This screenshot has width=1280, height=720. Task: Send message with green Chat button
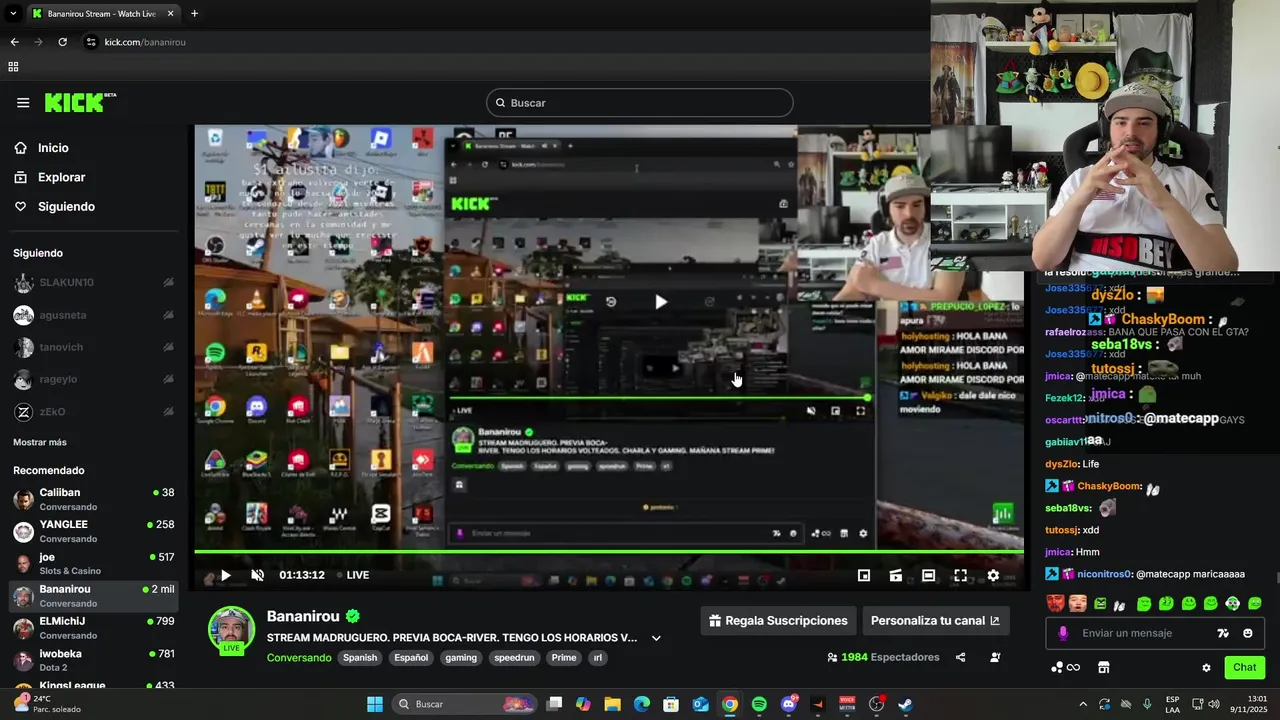click(x=1244, y=667)
